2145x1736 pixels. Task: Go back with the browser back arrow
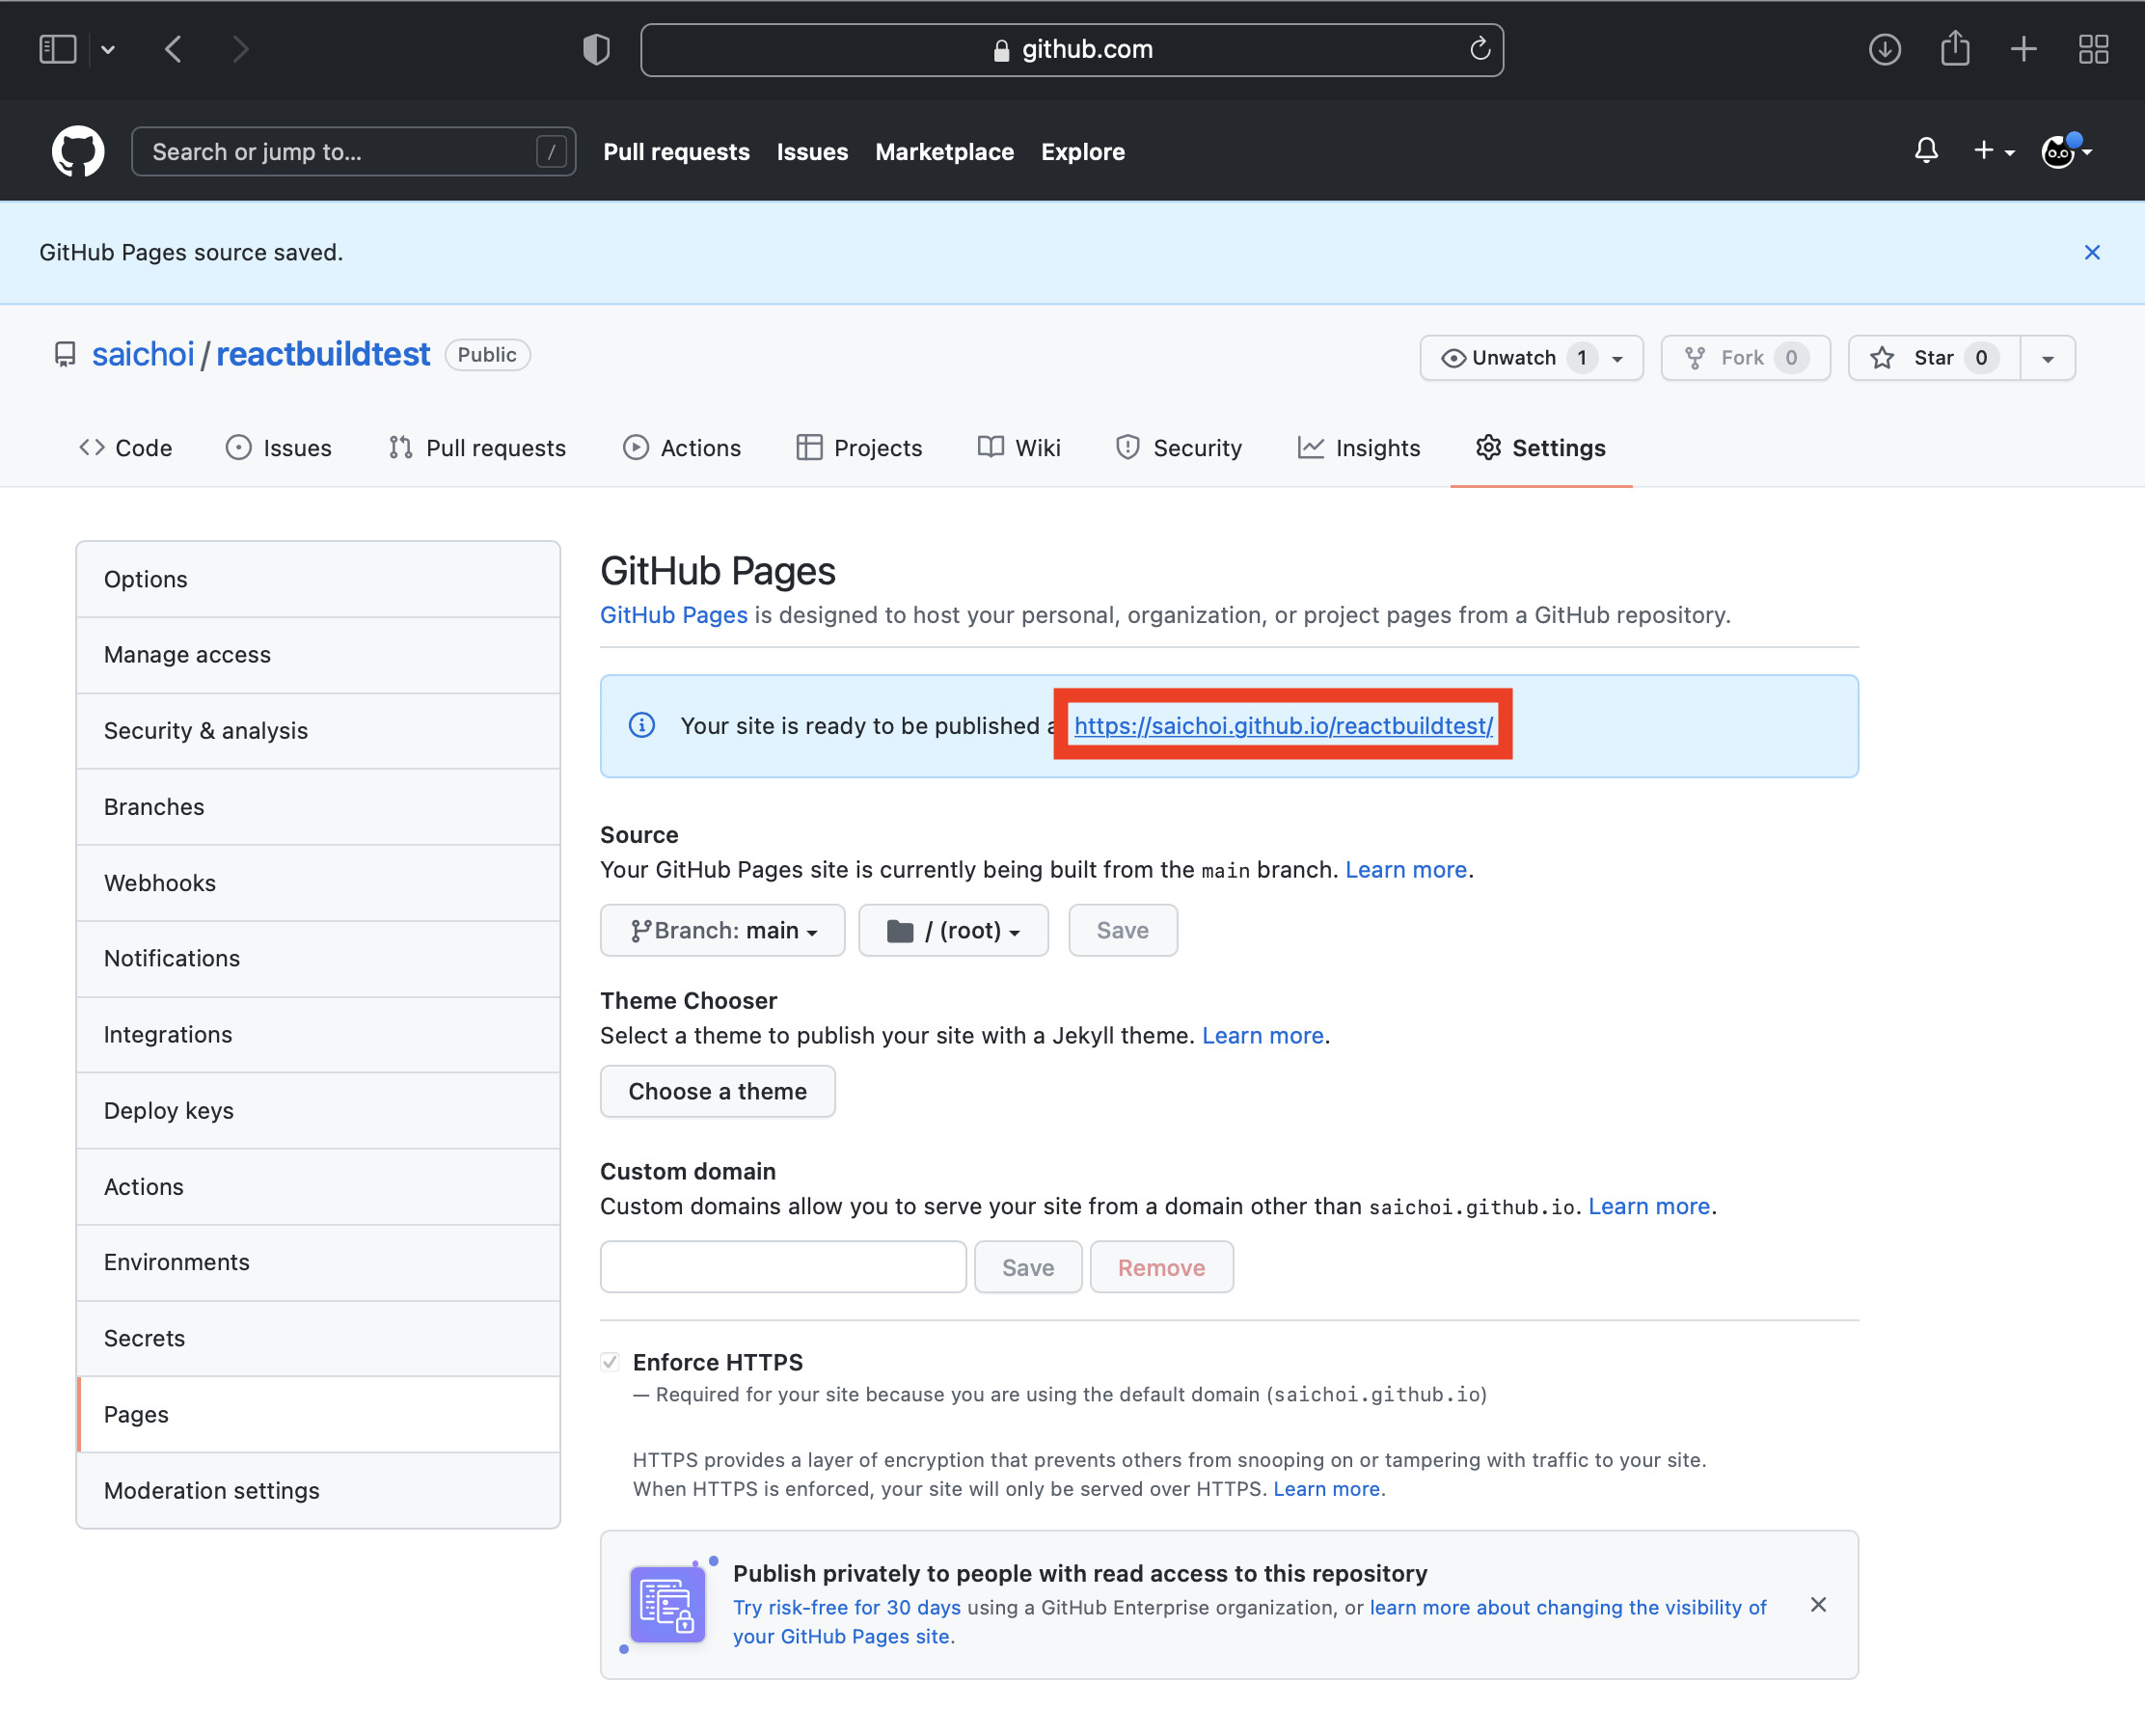(174, 49)
